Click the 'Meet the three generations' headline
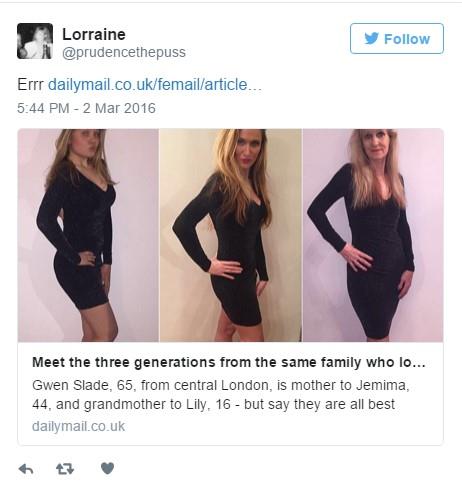The width and height of the screenshot is (462, 494). pos(229,362)
